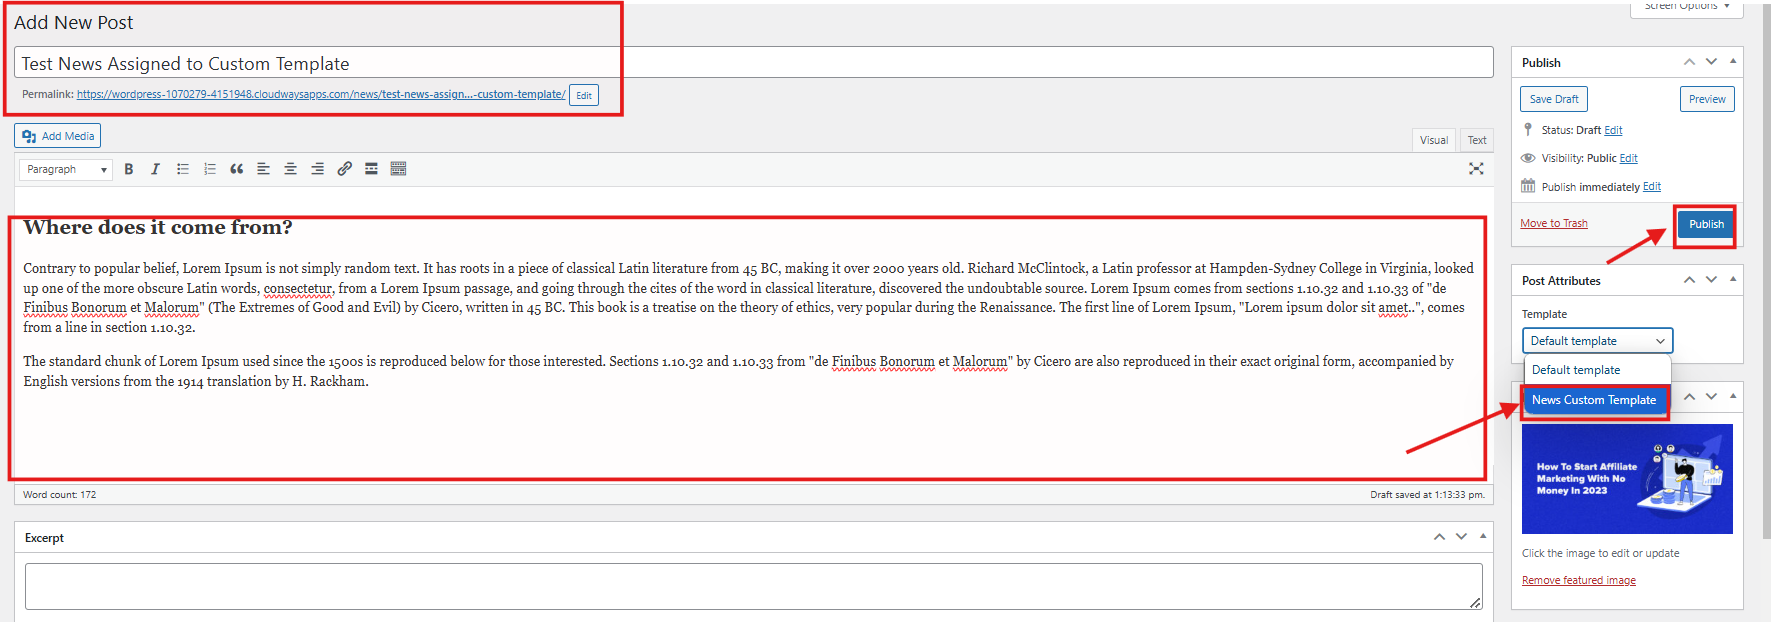The width and height of the screenshot is (1771, 622).
Task: Move the Excerpt panel down
Action: coord(1461,537)
